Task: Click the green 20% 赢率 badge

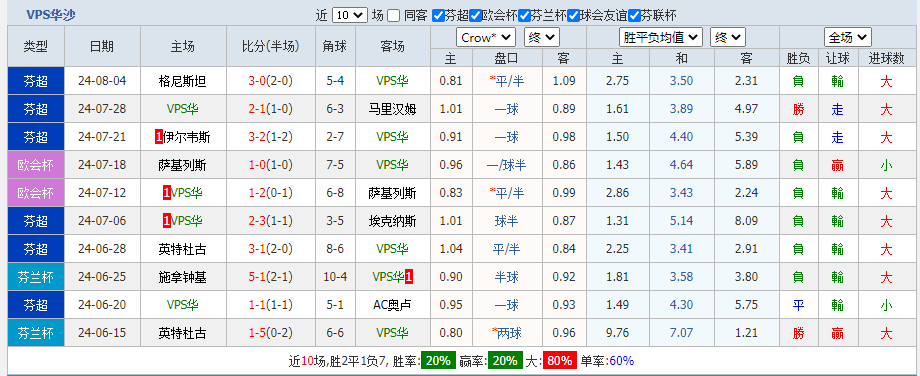Action: tap(505, 361)
